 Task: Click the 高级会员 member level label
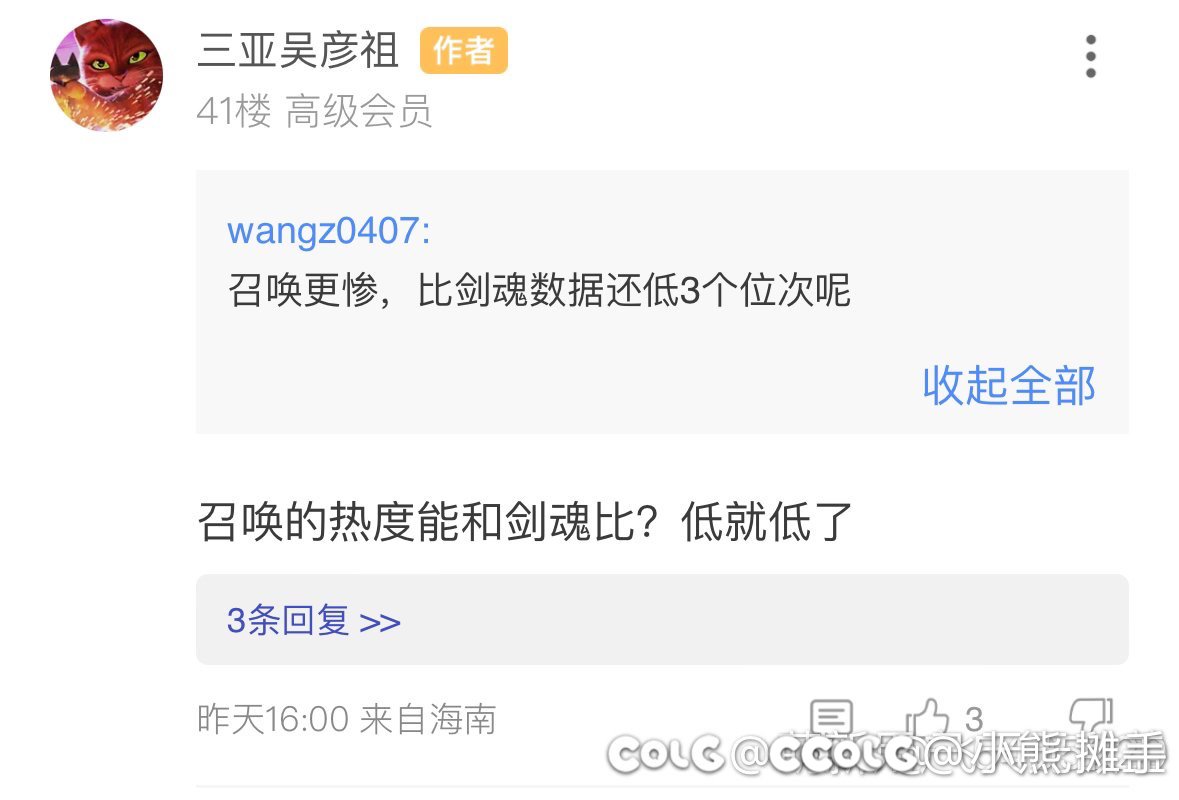(x=359, y=111)
